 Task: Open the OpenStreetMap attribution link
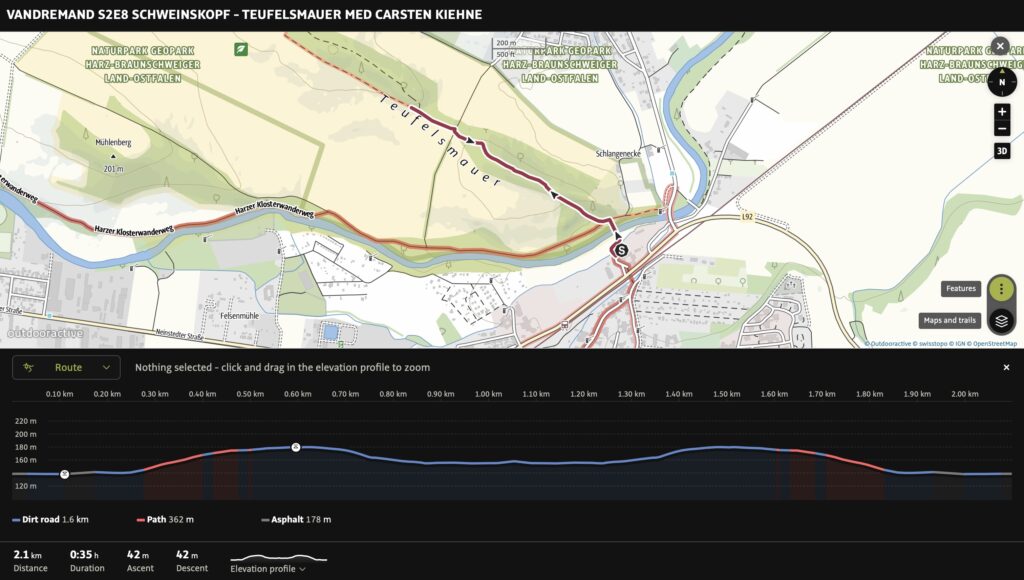click(993, 344)
